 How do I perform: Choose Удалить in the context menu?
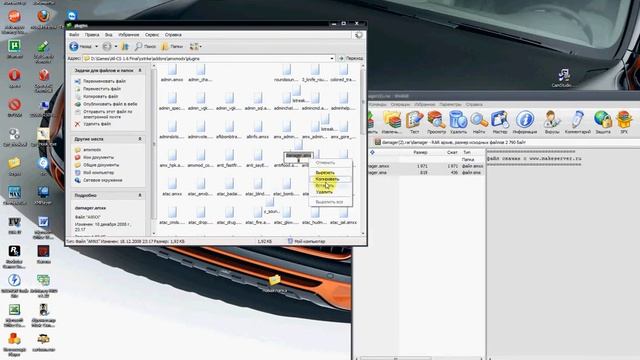click(x=324, y=192)
